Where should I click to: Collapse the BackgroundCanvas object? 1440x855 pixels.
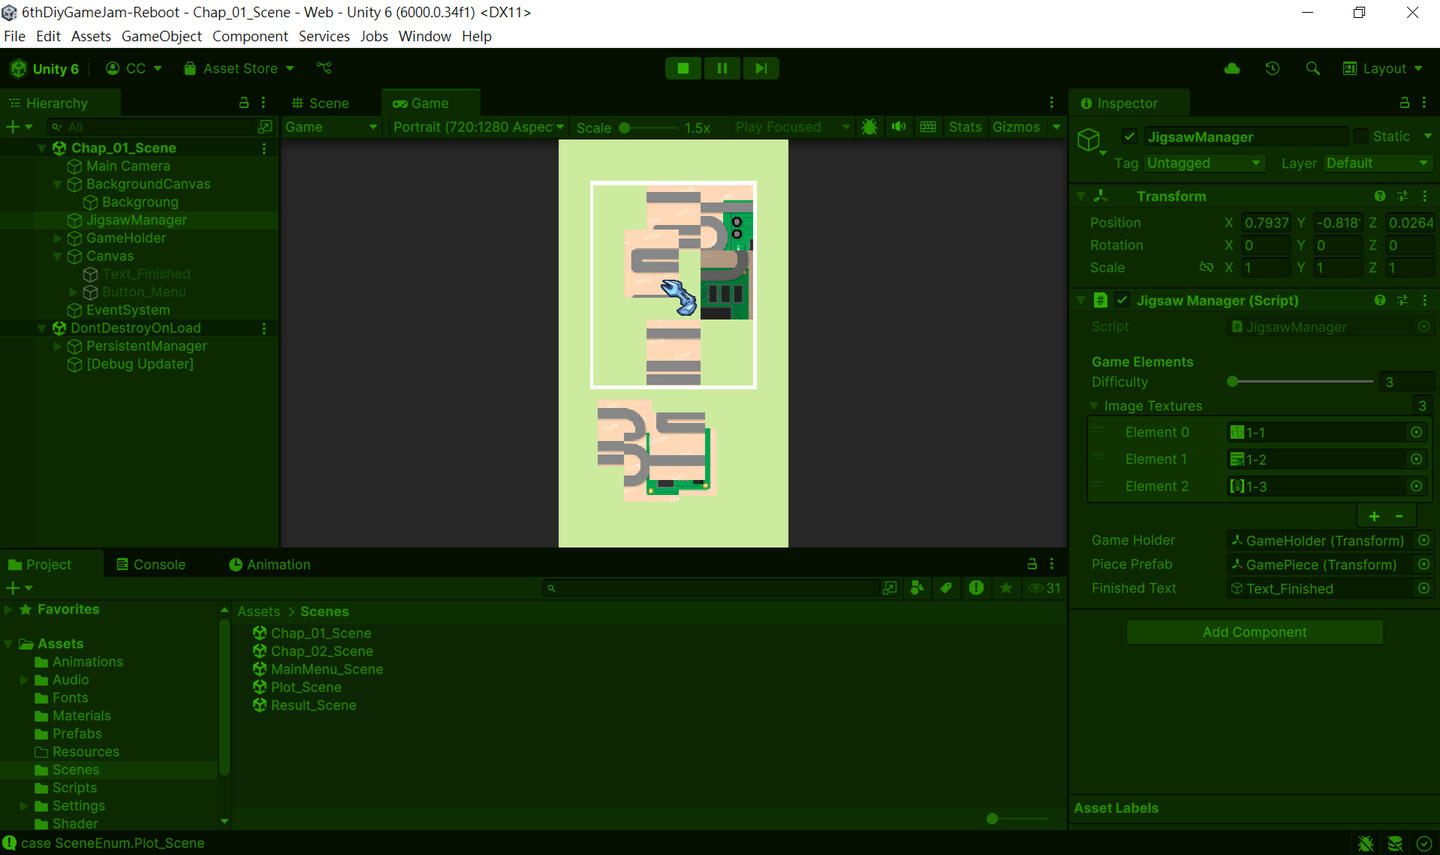click(57, 184)
